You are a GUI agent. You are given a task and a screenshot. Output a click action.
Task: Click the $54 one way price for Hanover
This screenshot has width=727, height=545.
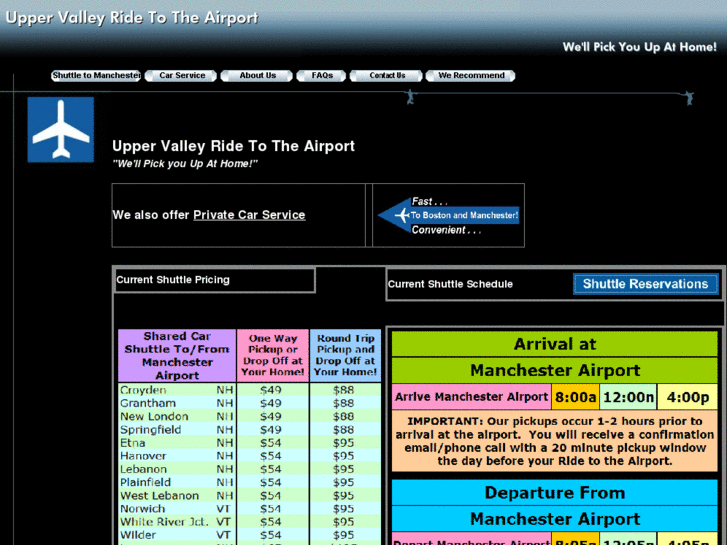(271, 456)
